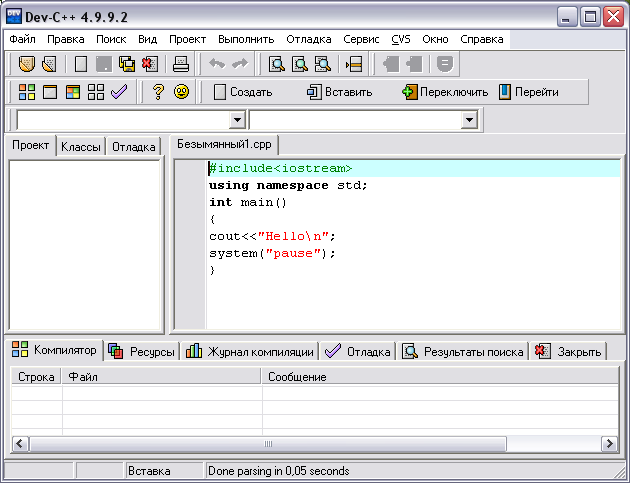This screenshot has height=483, width=630.
Task: Create a new source file from toolbar icon
Action: pos(81,64)
